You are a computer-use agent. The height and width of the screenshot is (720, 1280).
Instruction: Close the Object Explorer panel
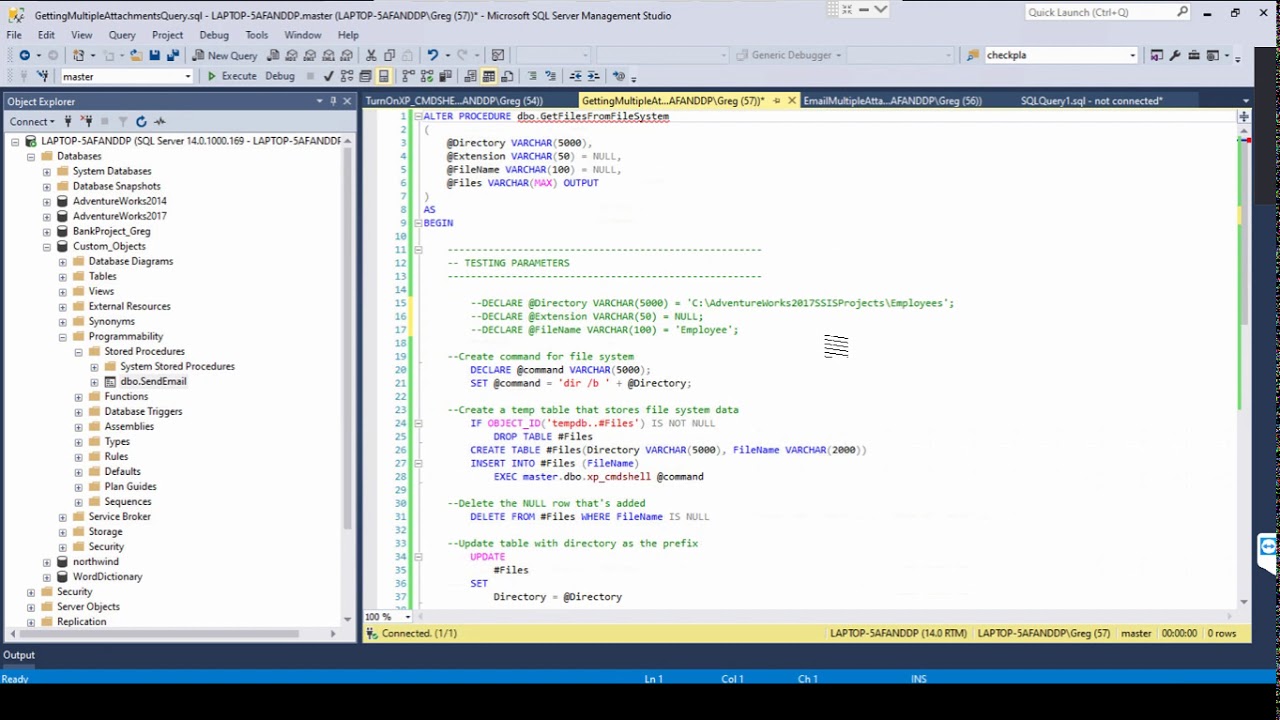[347, 101]
